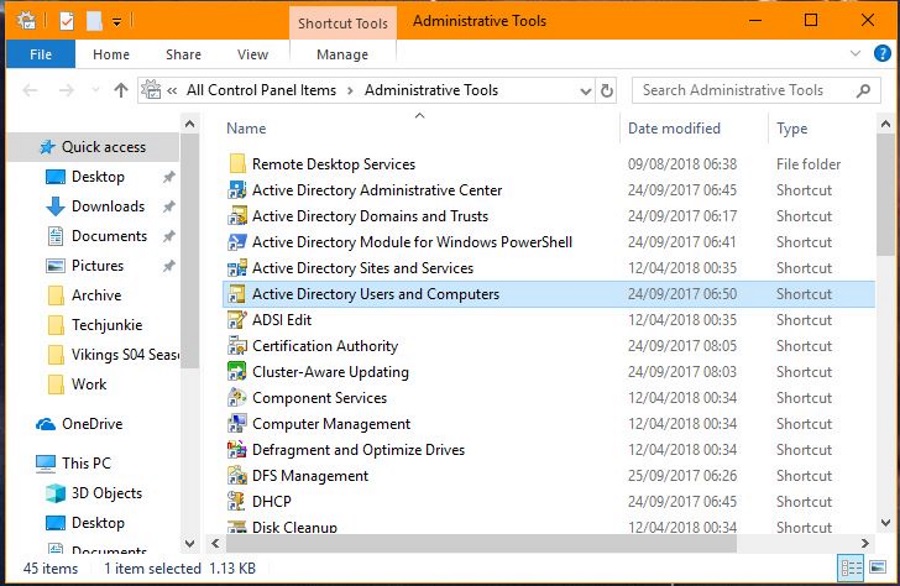Switch to Details view layout

pos(851,568)
